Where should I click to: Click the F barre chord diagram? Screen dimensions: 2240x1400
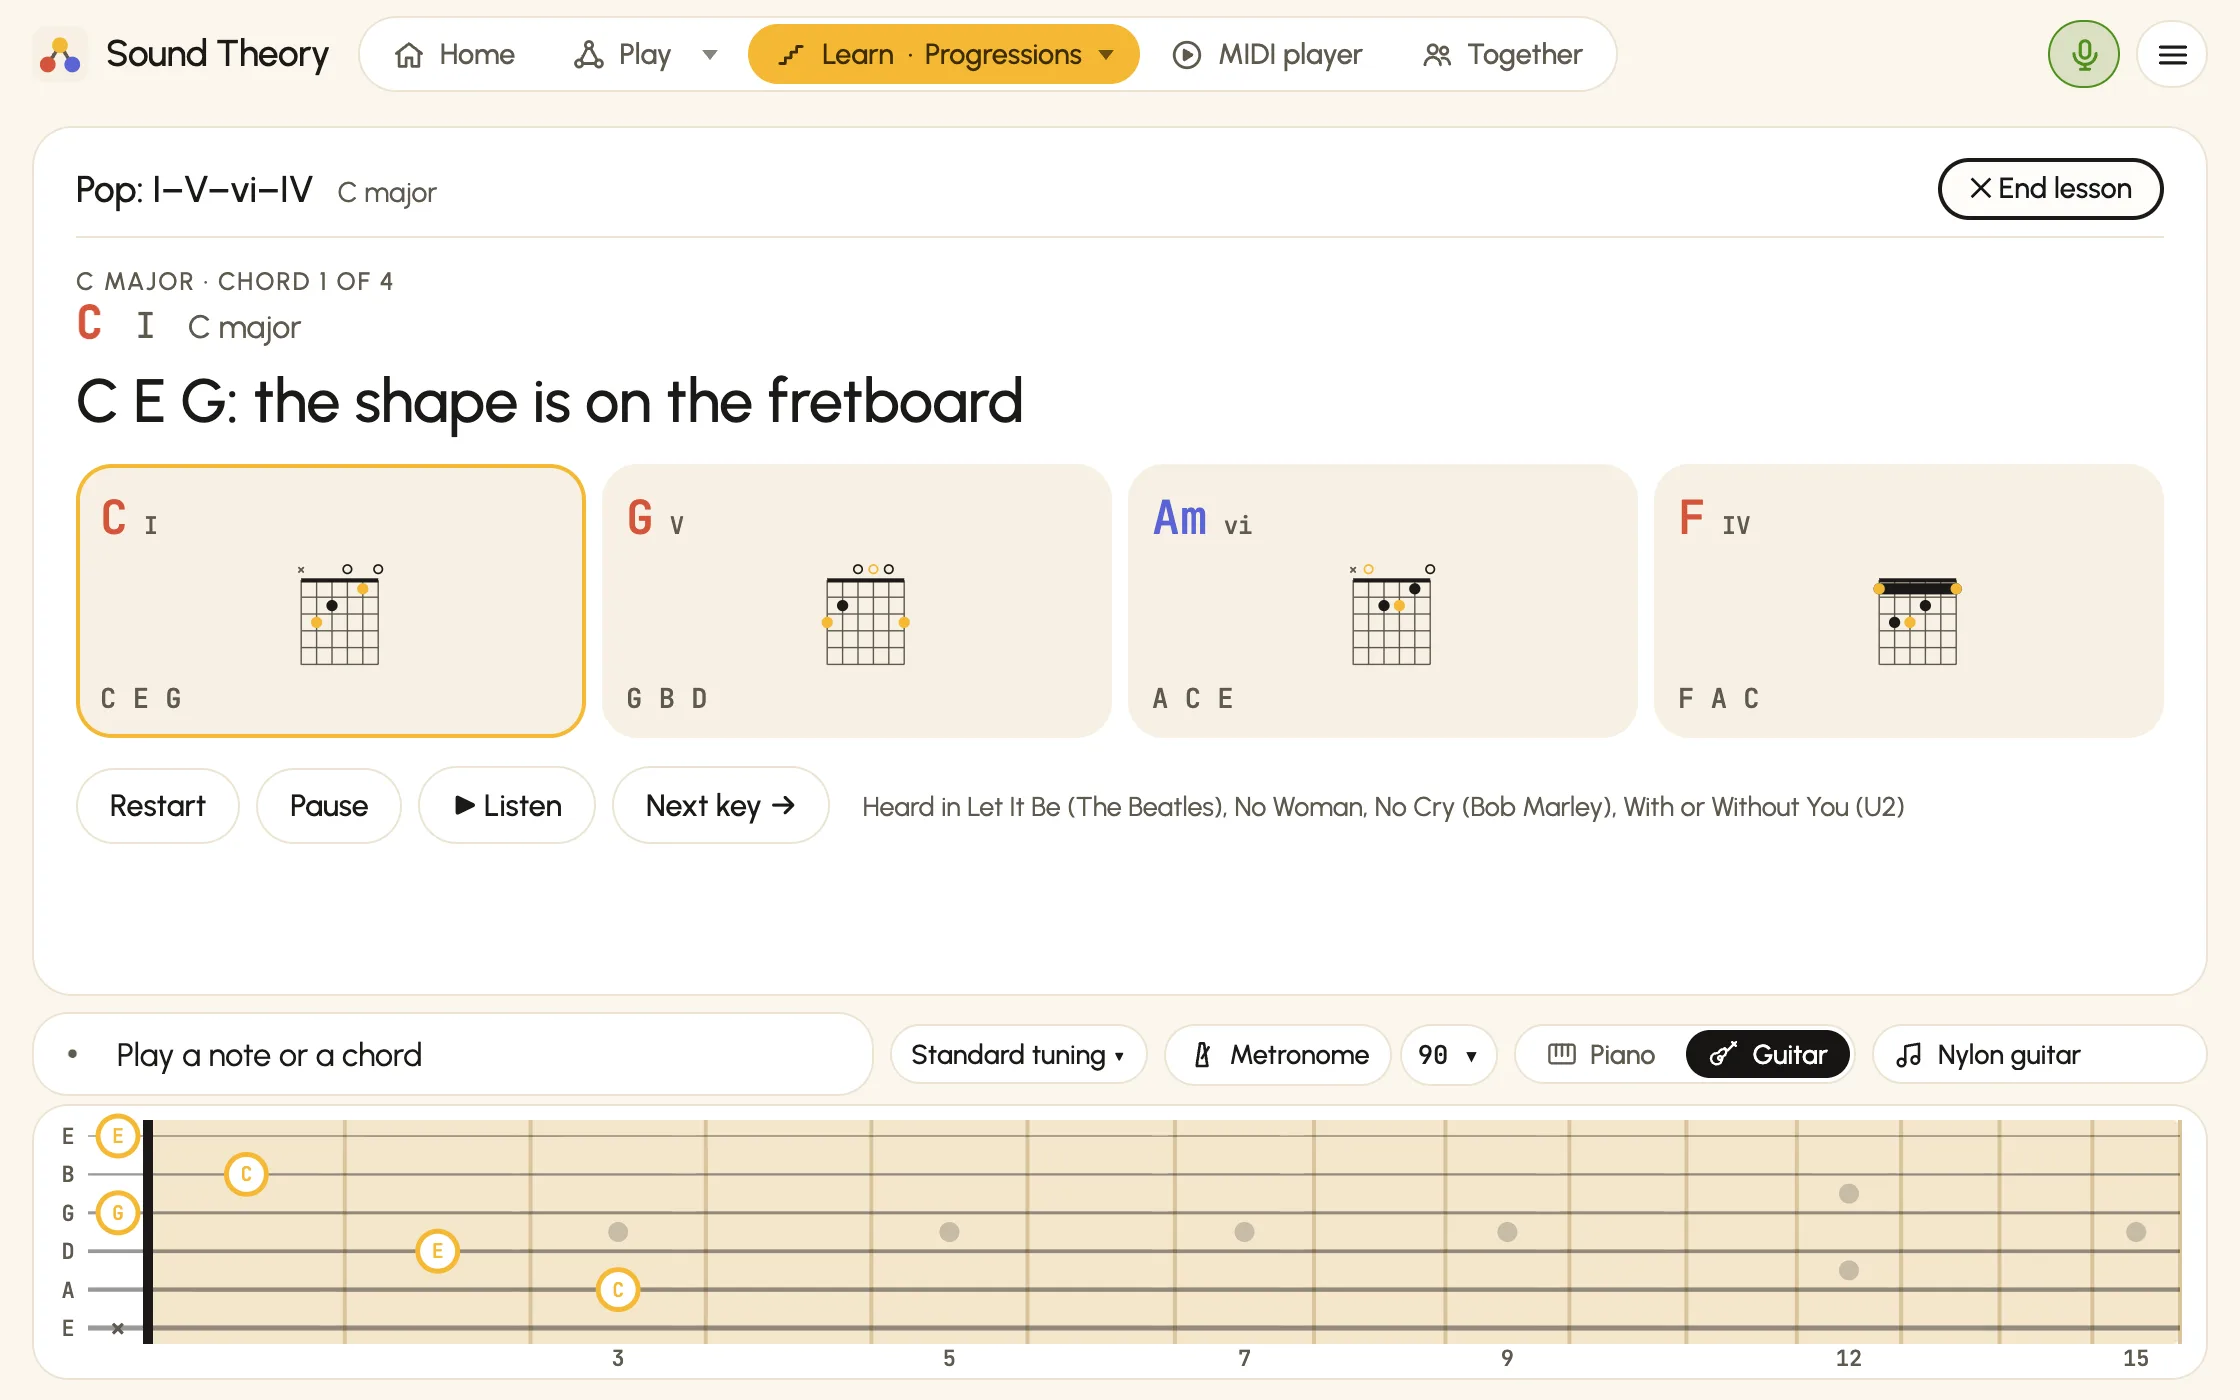click(1918, 619)
